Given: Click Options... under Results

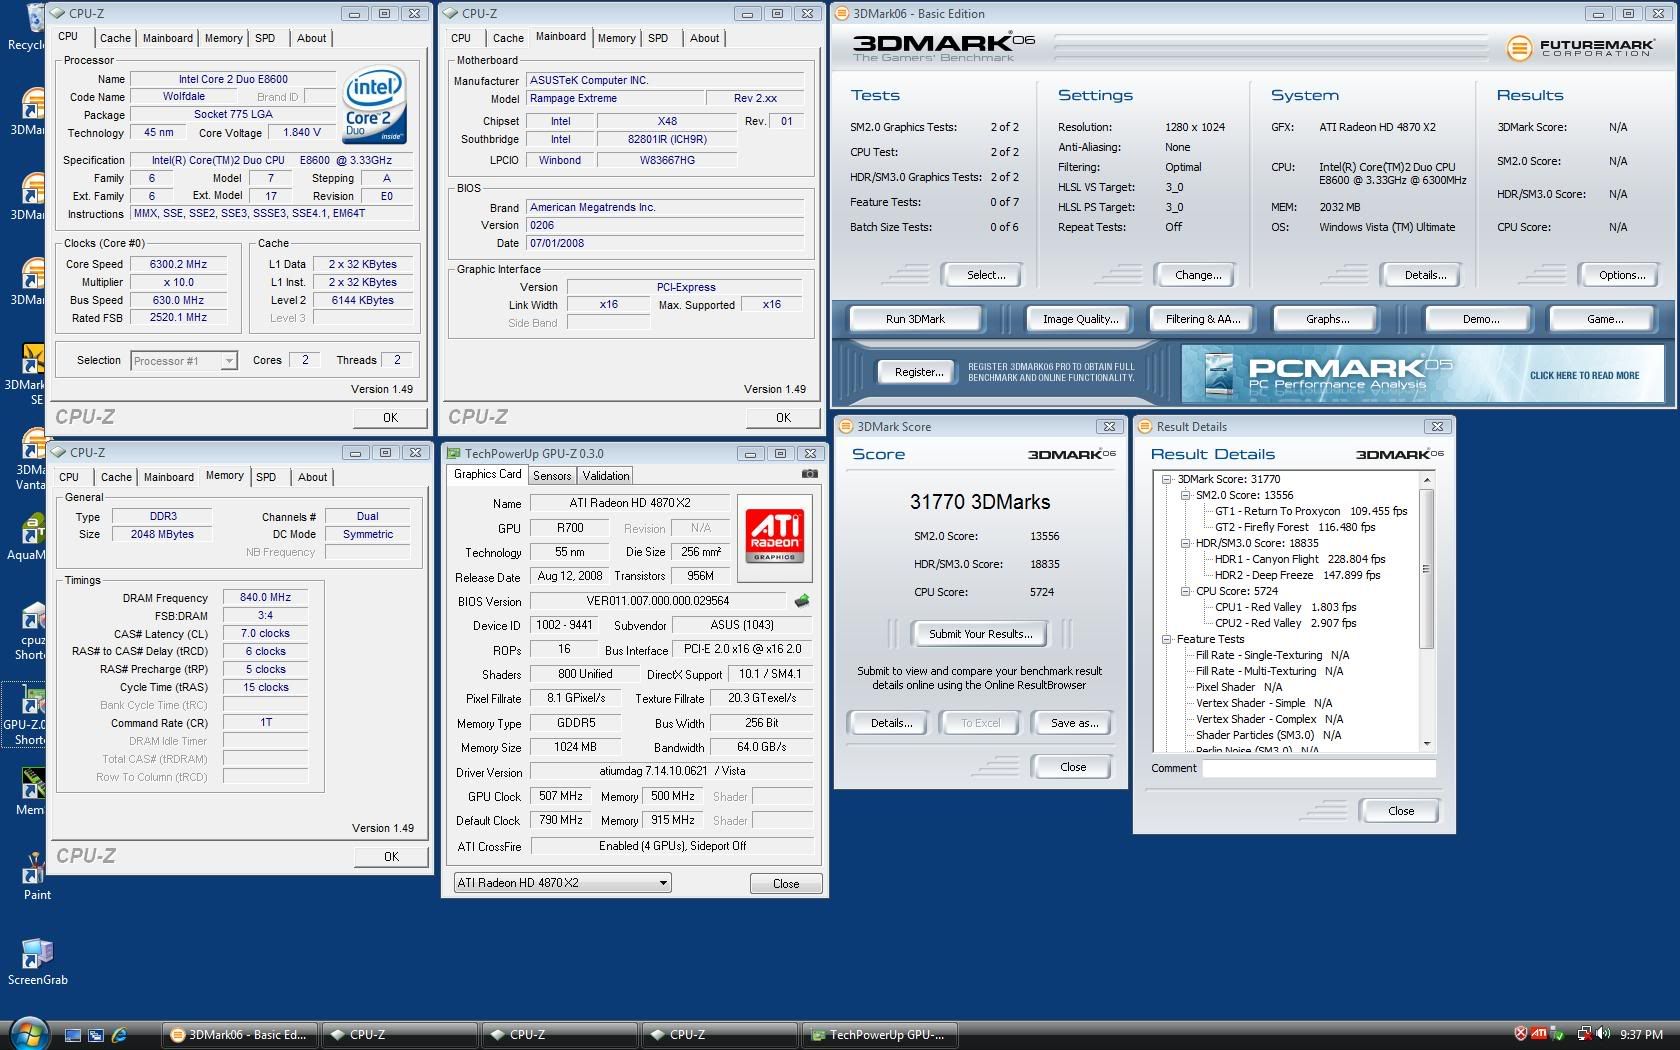Looking at the screenshot, I should coord(1621,275).
